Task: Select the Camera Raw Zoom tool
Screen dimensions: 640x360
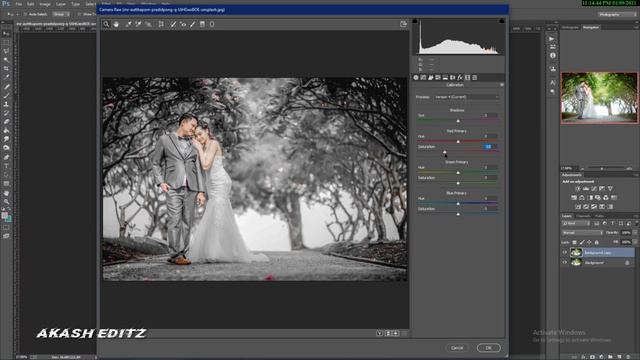Action: [106, 24]
